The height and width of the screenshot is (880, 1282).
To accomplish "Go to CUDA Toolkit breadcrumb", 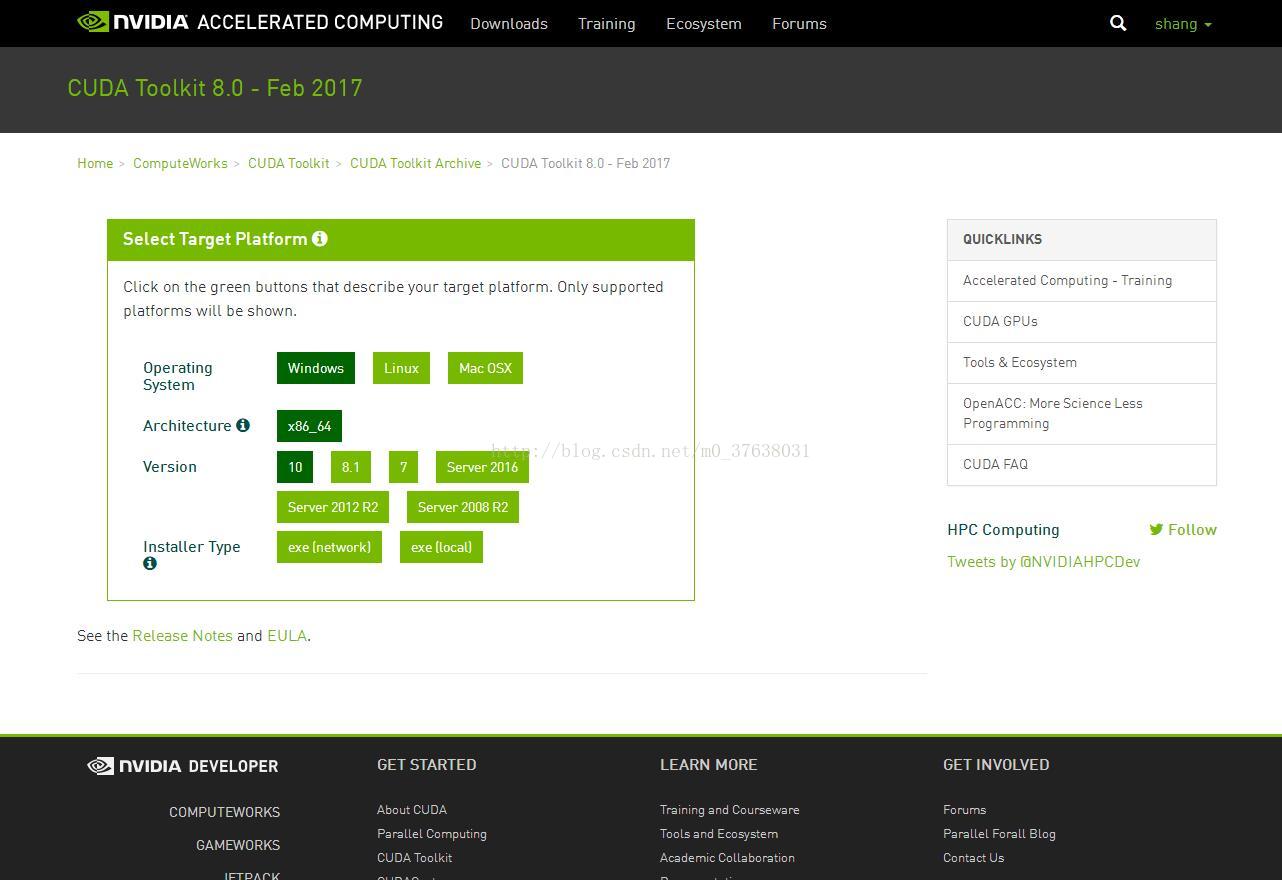I will click(x=289, y=163).
